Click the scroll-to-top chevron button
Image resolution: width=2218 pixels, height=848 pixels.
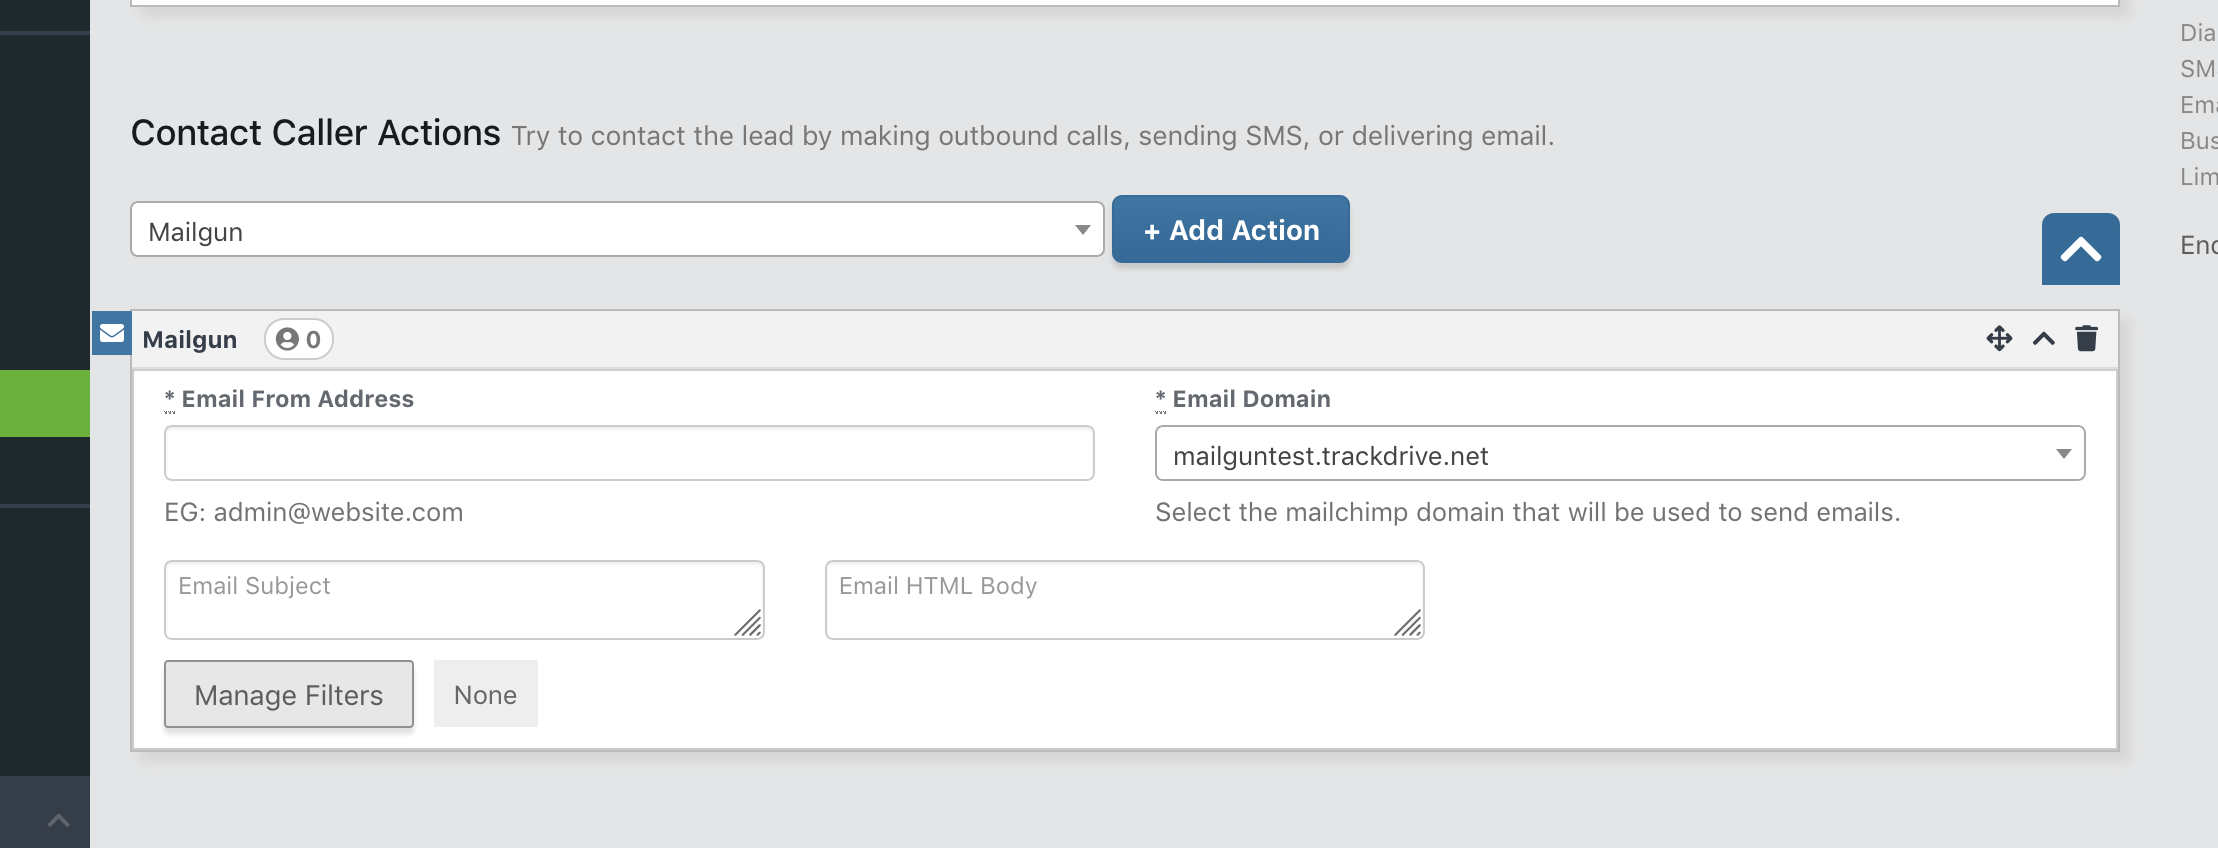click(x=2080, y=249)
